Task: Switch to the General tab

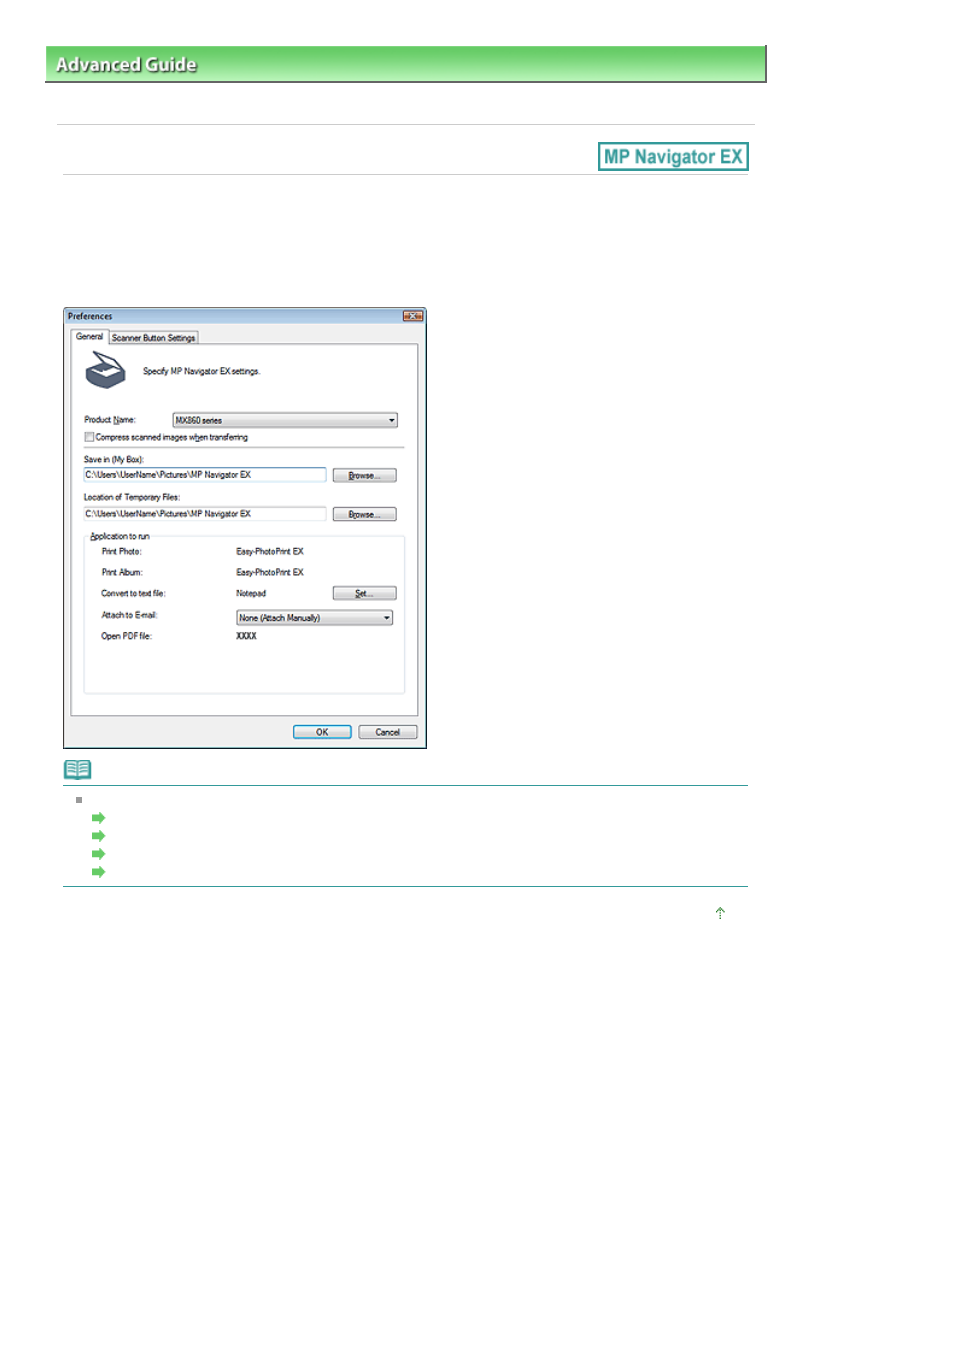Action: pos(89,337)
